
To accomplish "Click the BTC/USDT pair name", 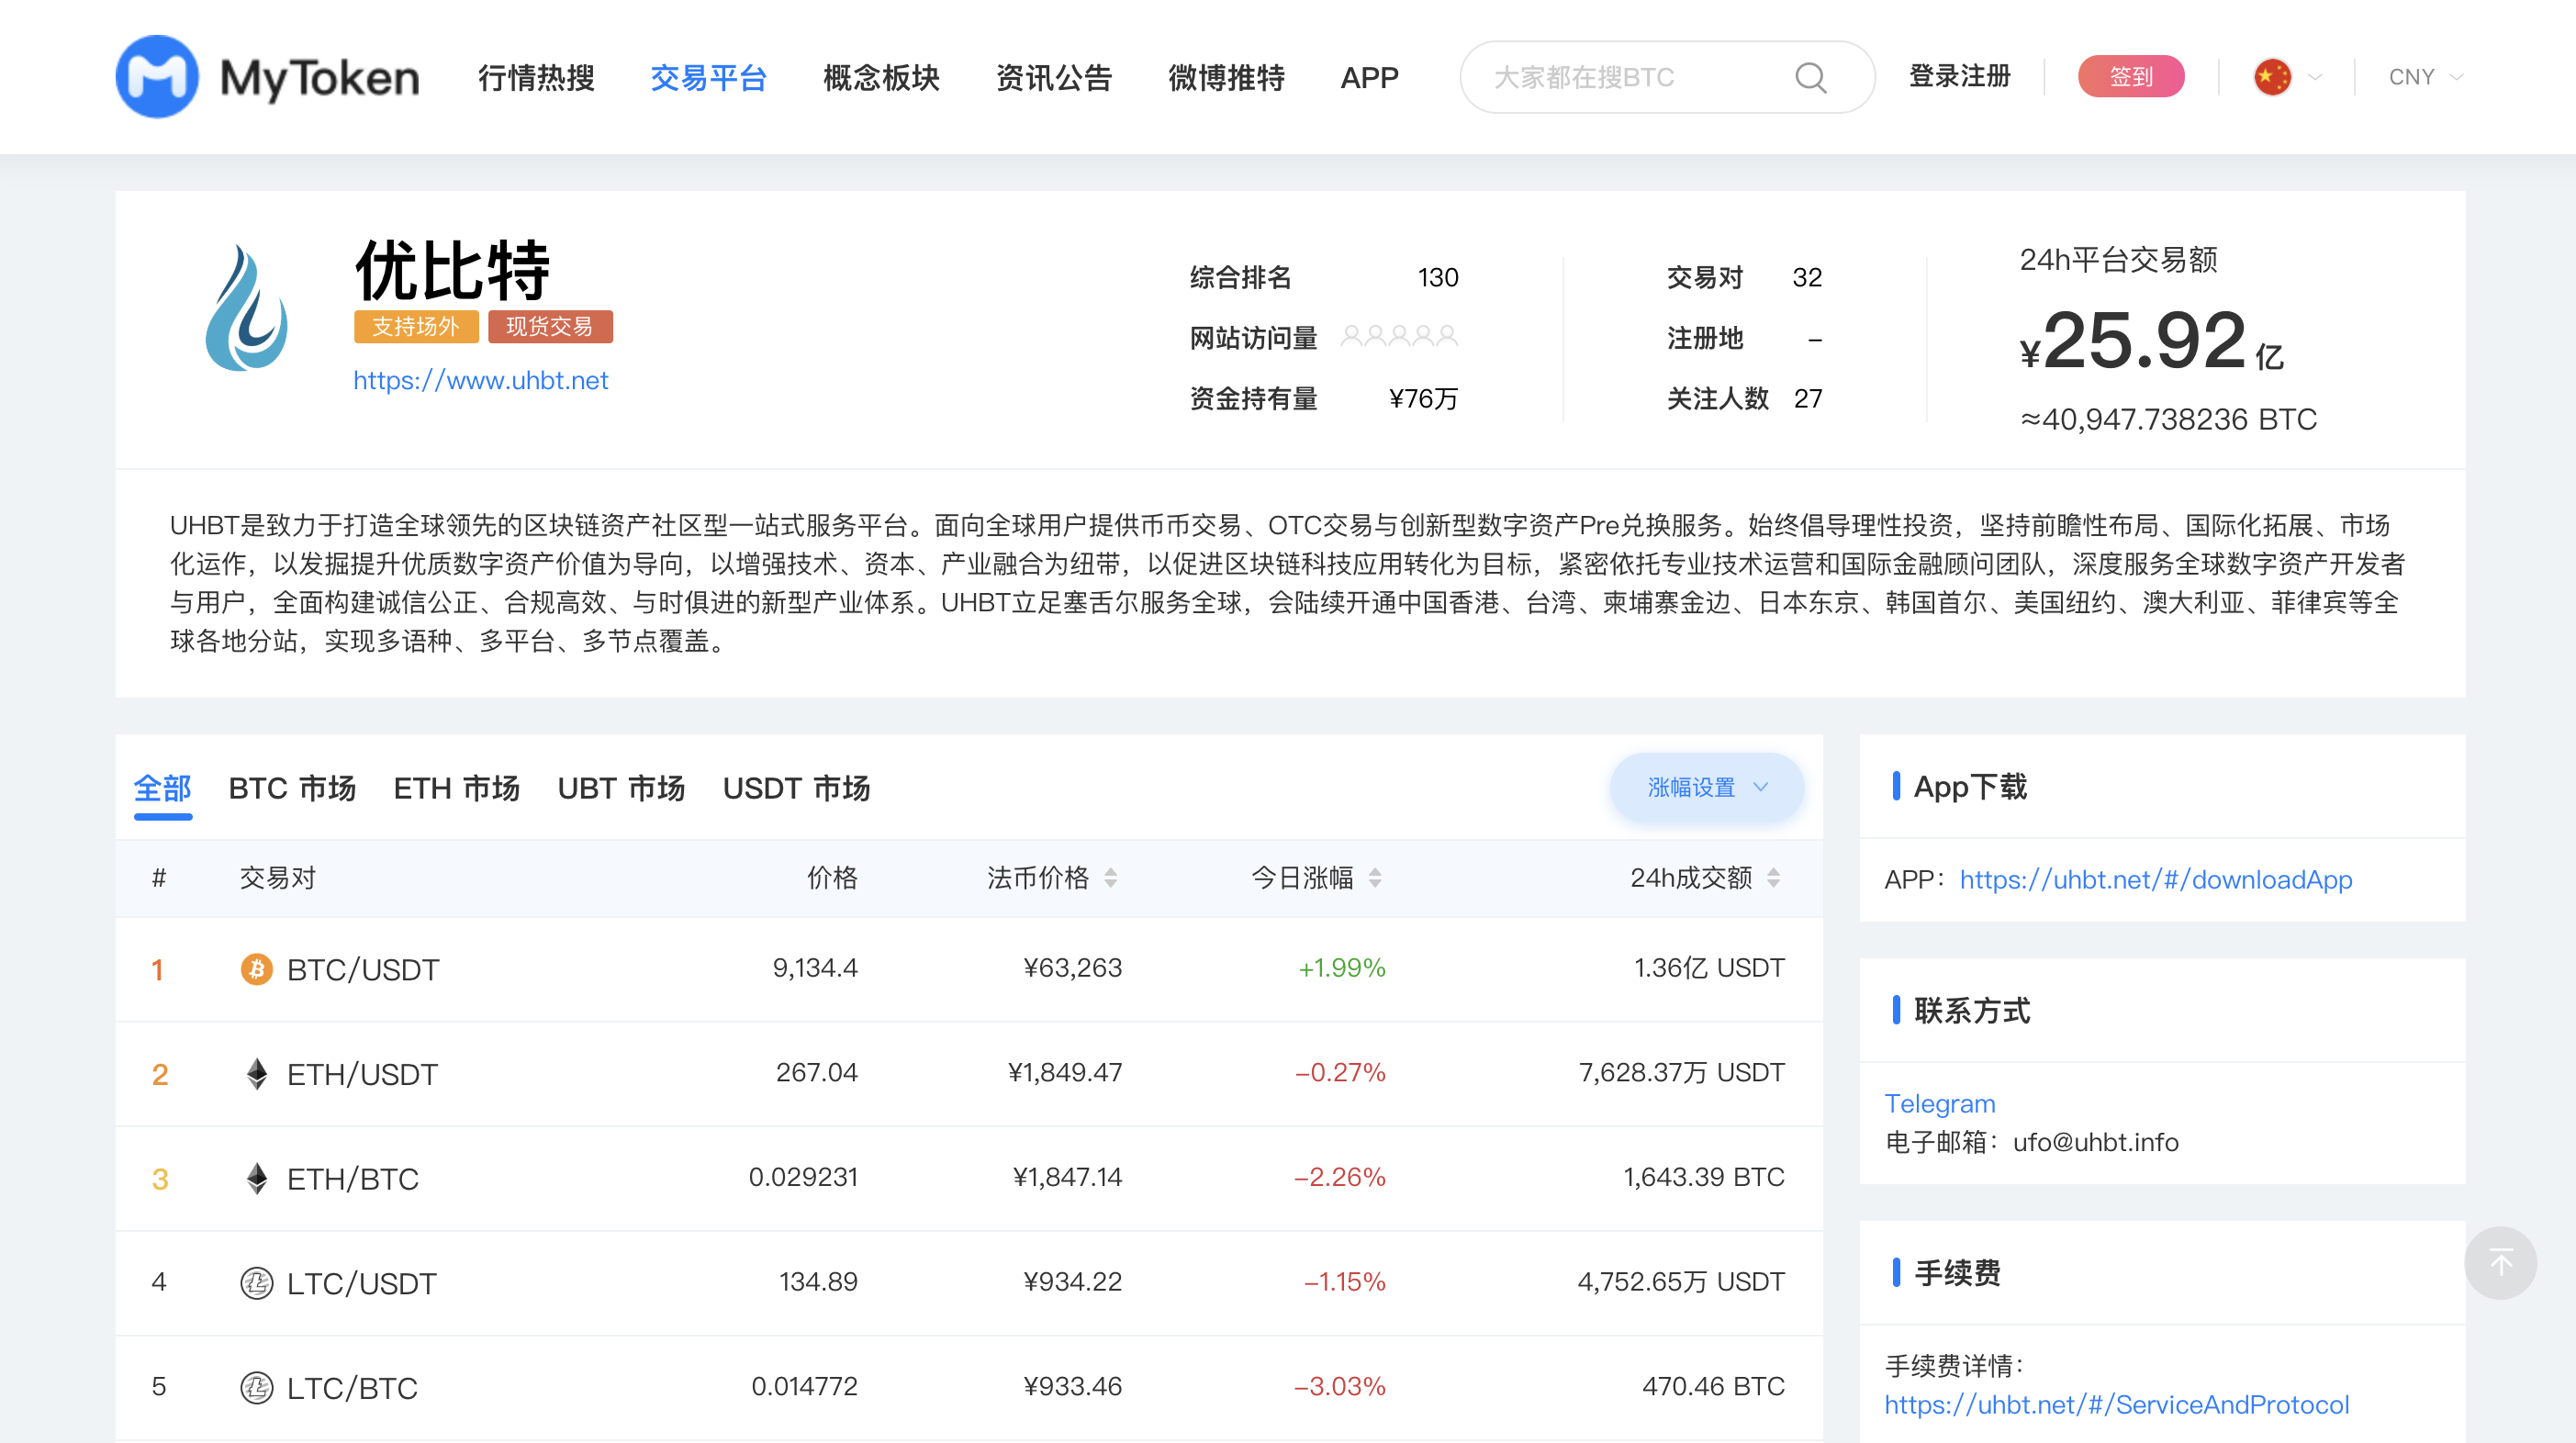I will point(363,969).
